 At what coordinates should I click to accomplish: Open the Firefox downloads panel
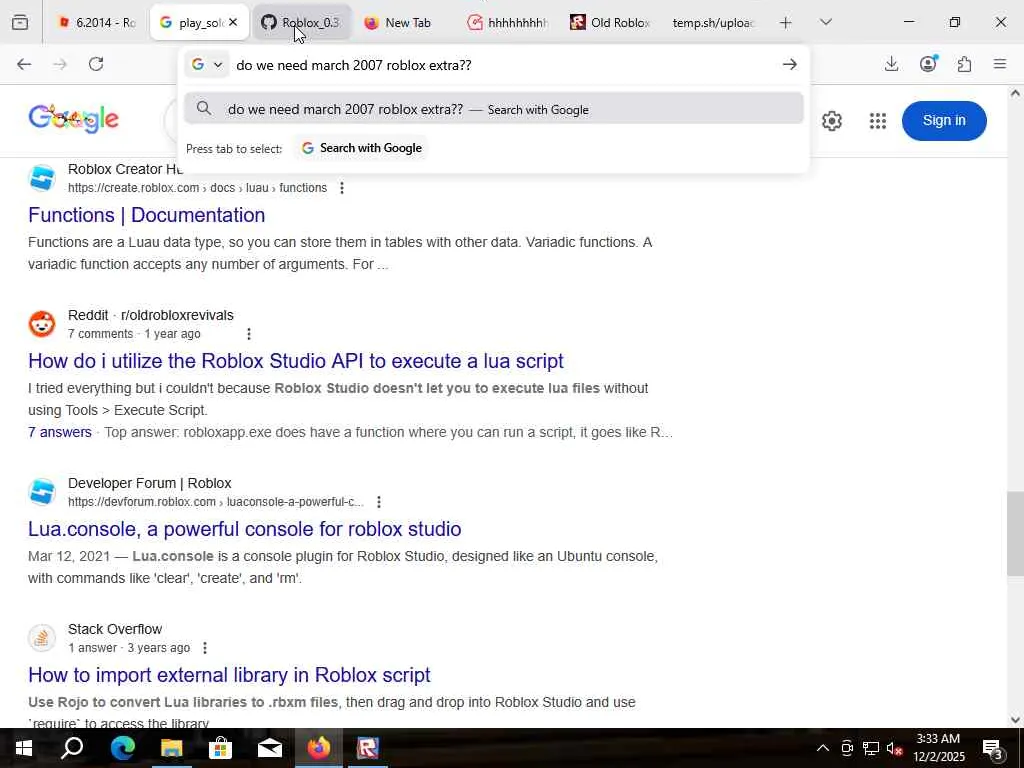click(891, 64)
